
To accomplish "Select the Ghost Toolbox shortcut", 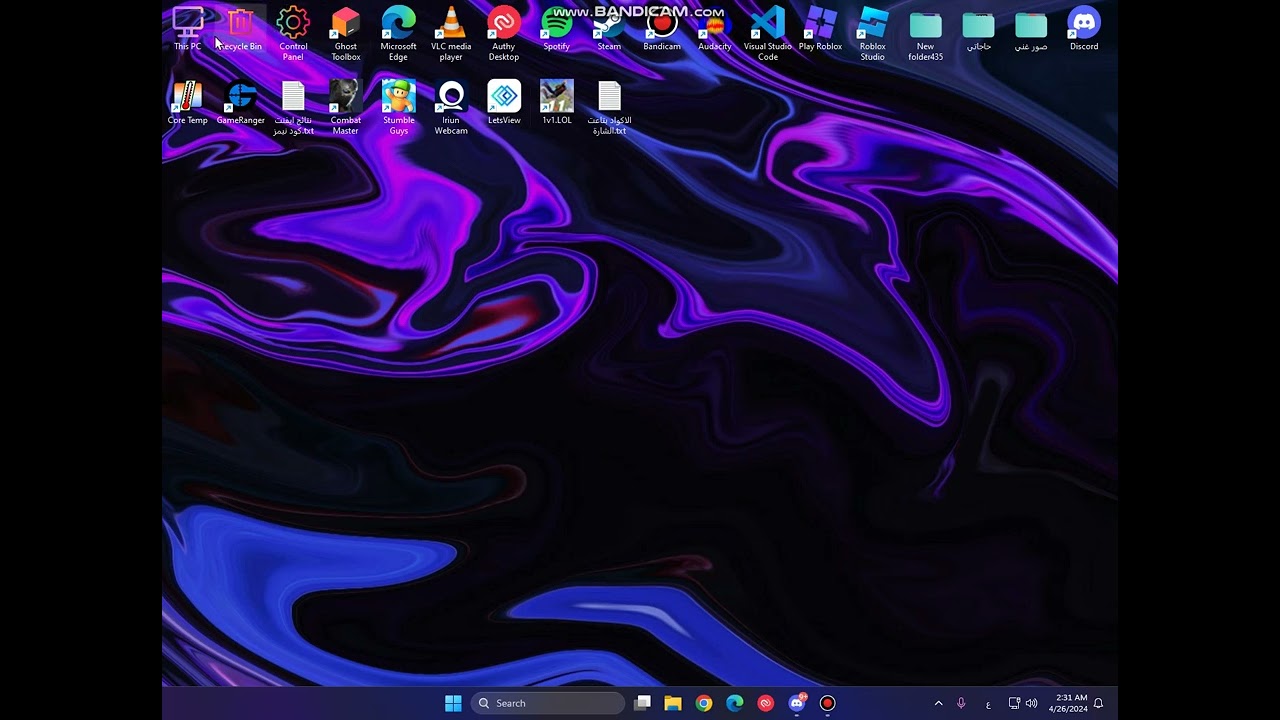I will 346,34.
